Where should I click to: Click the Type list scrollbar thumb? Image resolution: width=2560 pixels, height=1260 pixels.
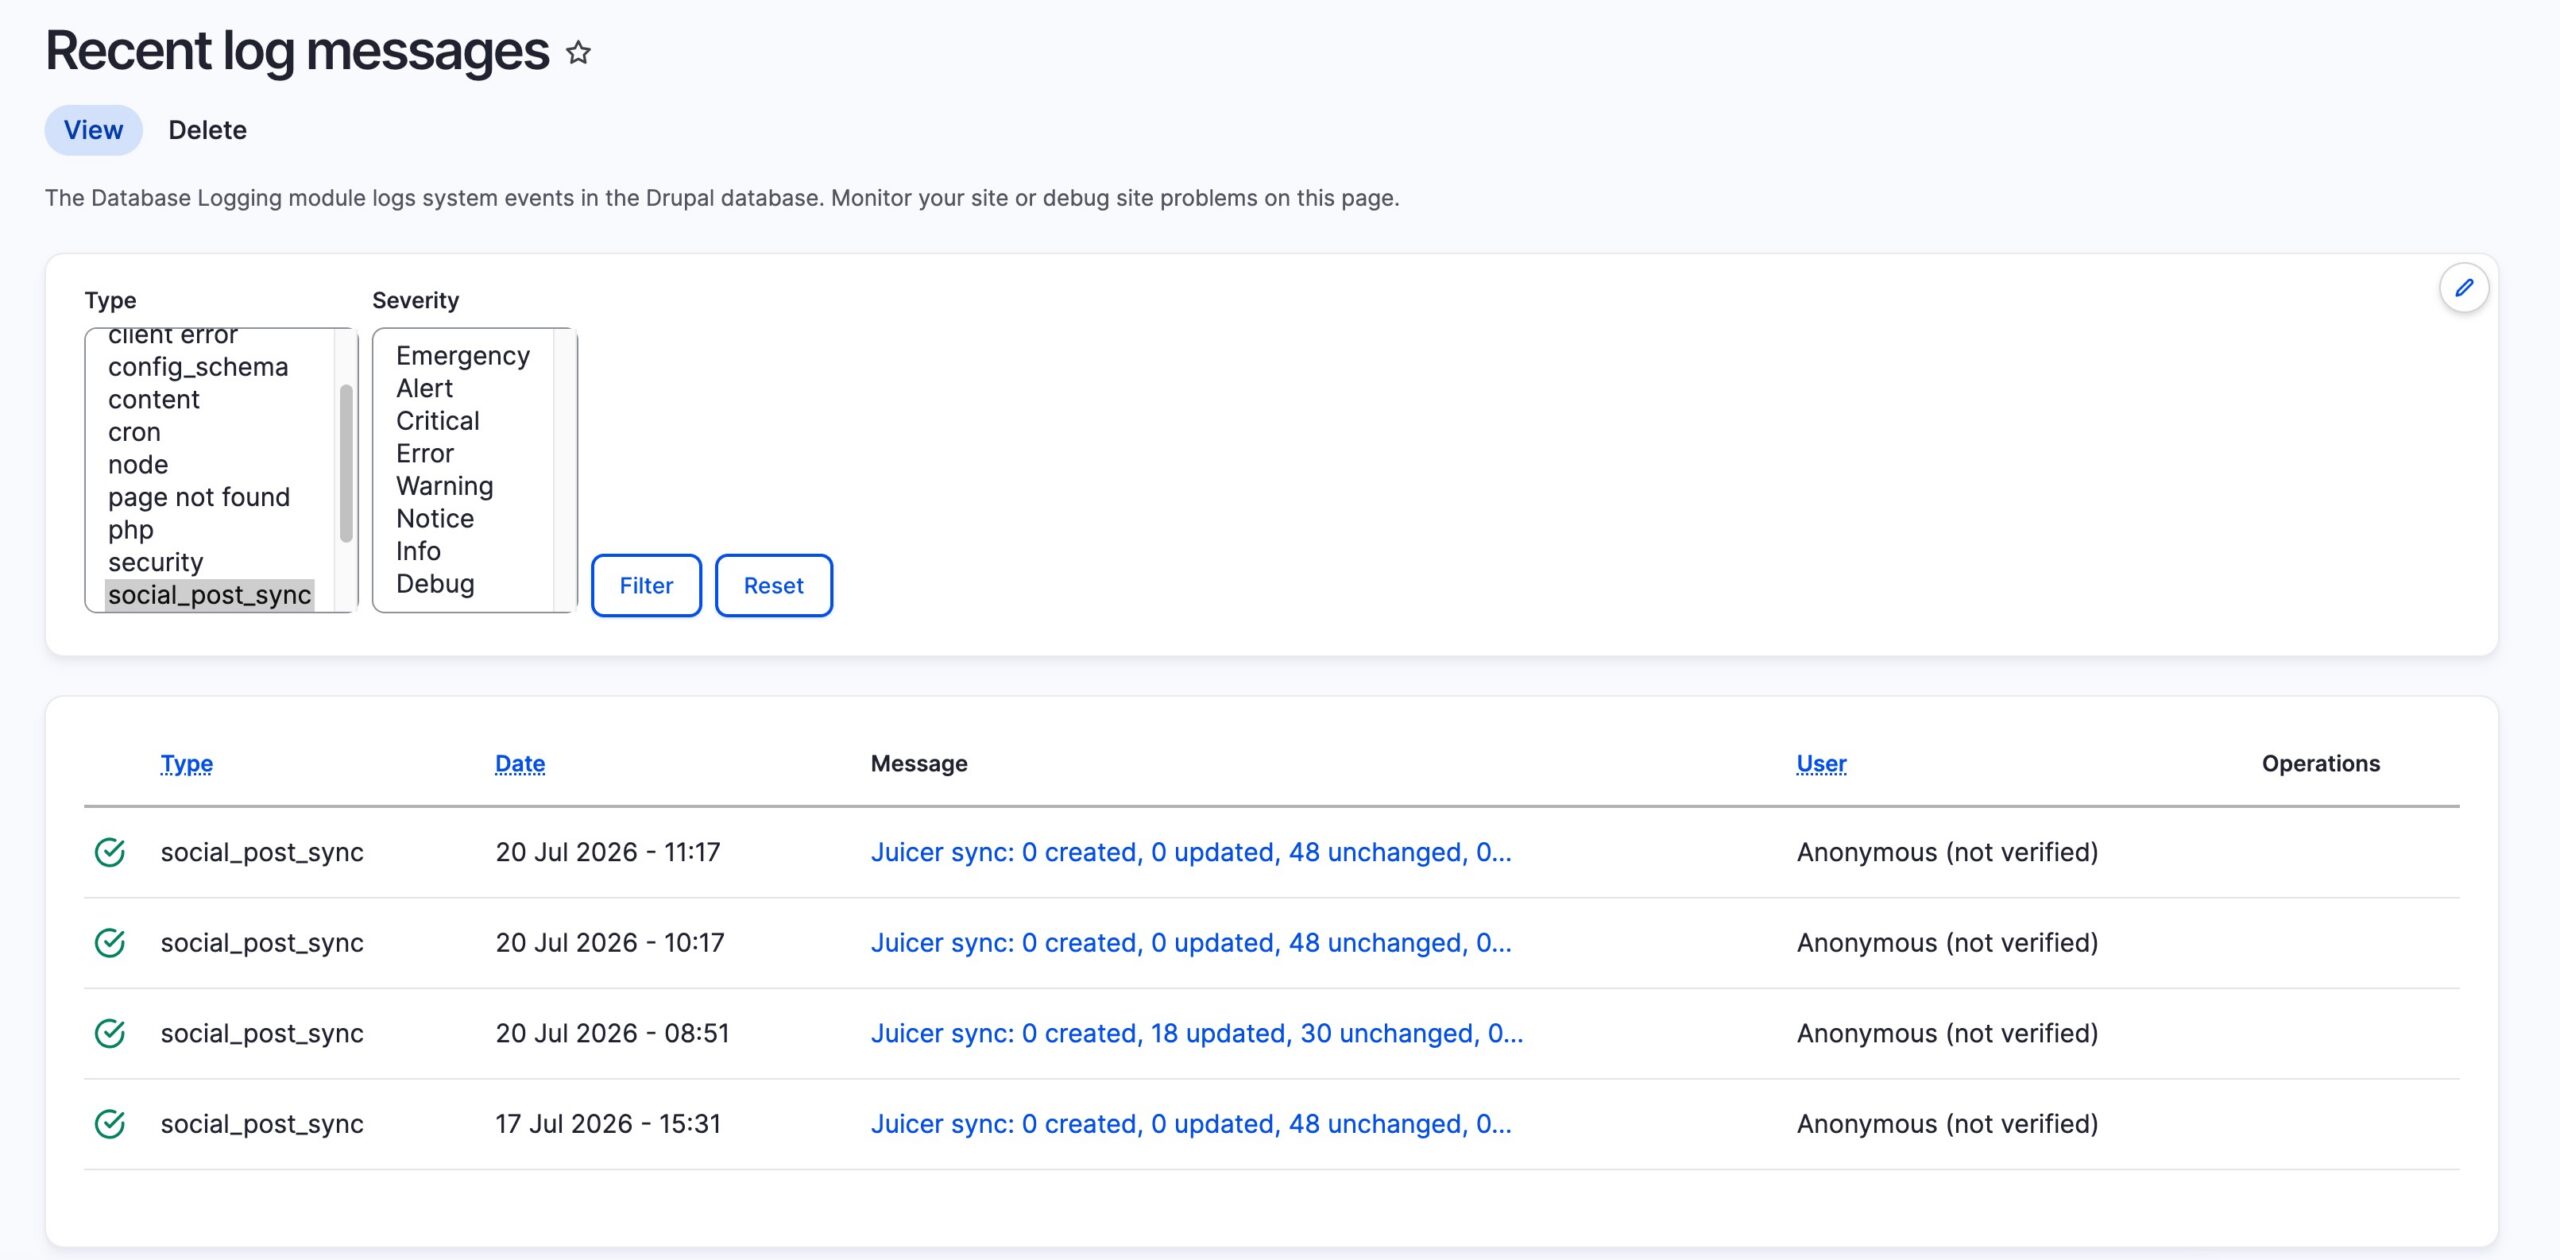[x=346, y=463]
